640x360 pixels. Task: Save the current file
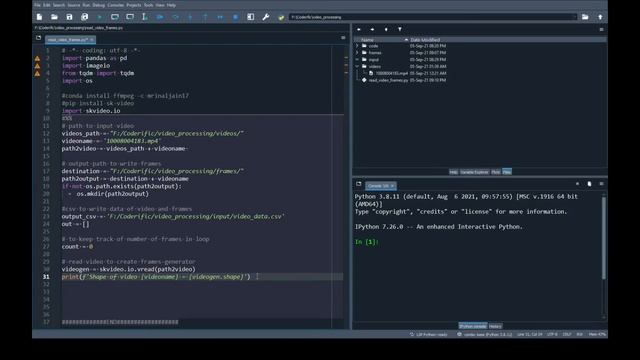pyautogui.click(x=69, y=17)
